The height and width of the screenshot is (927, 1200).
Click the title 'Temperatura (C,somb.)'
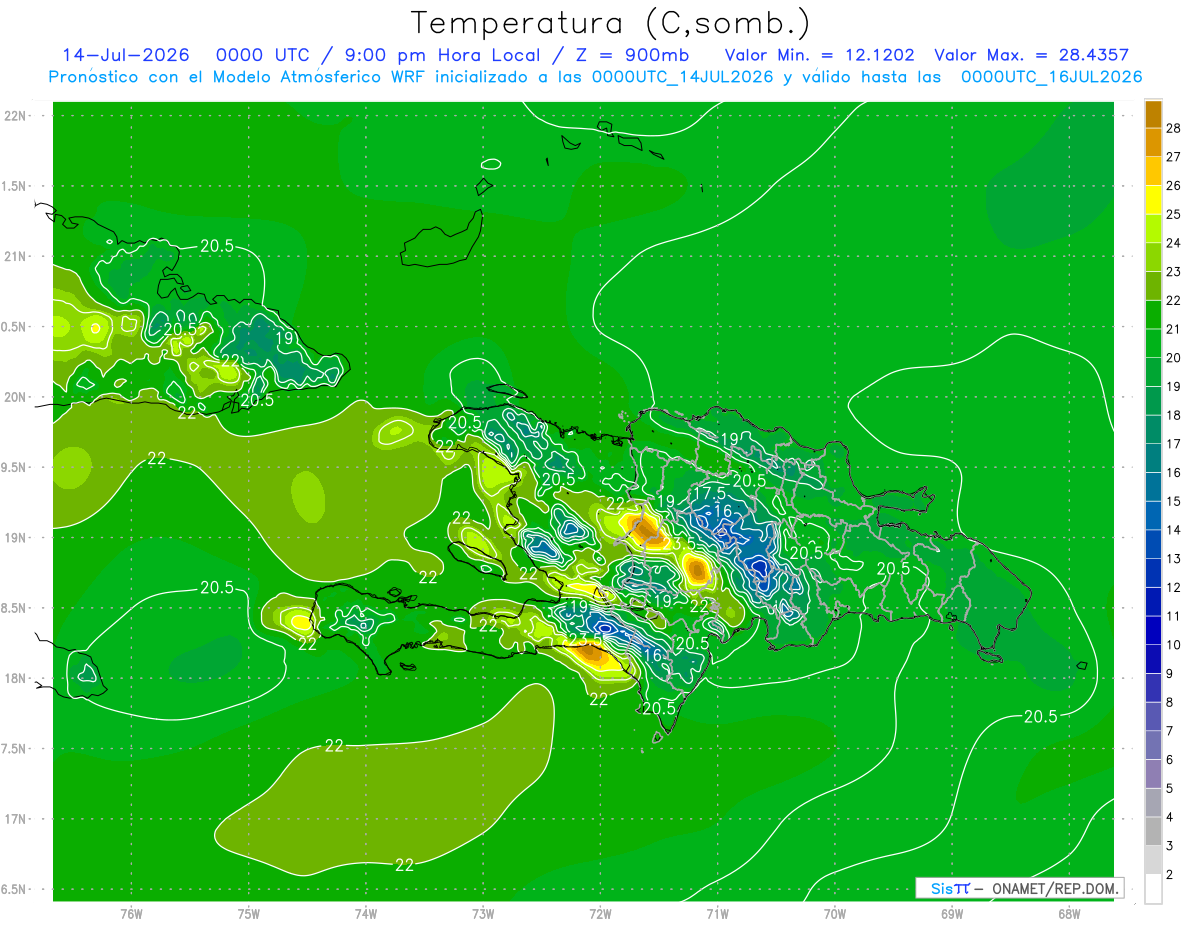610,23
